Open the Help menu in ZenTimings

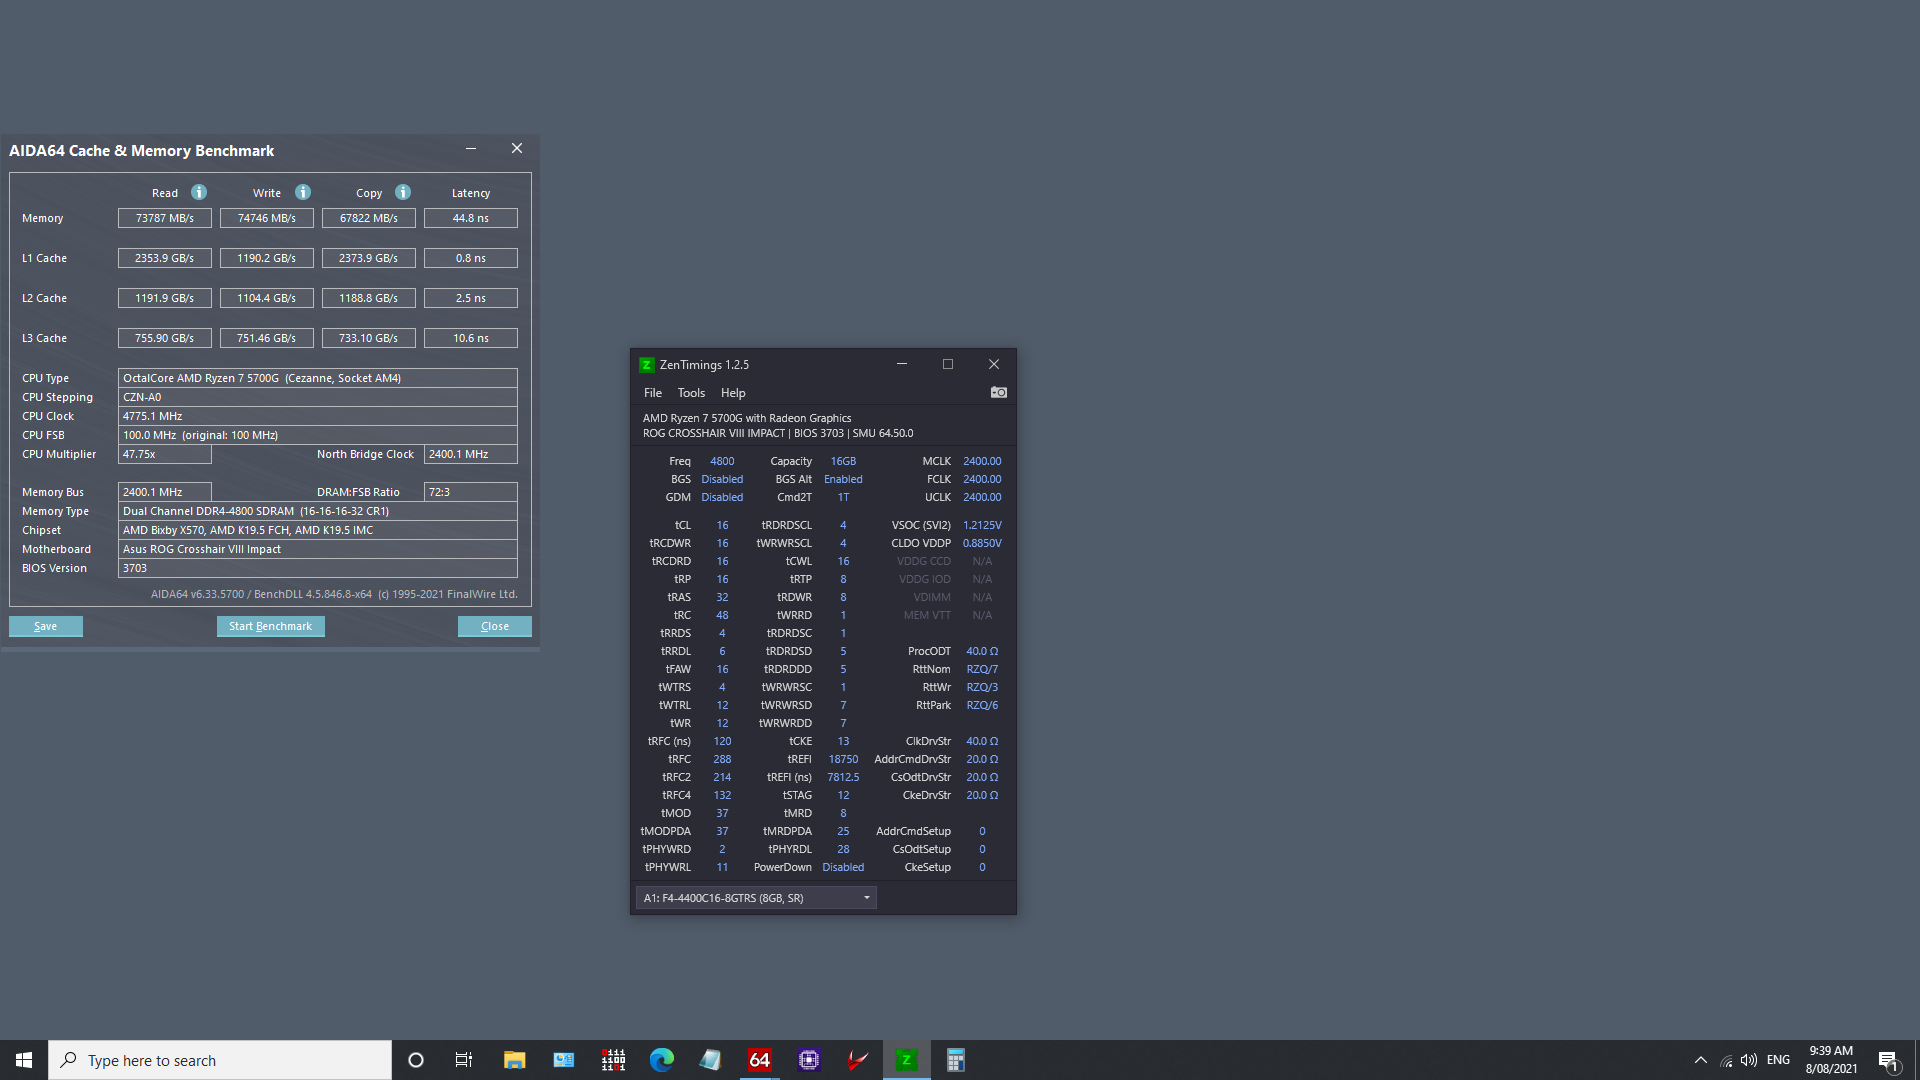[x=733, y=393]
